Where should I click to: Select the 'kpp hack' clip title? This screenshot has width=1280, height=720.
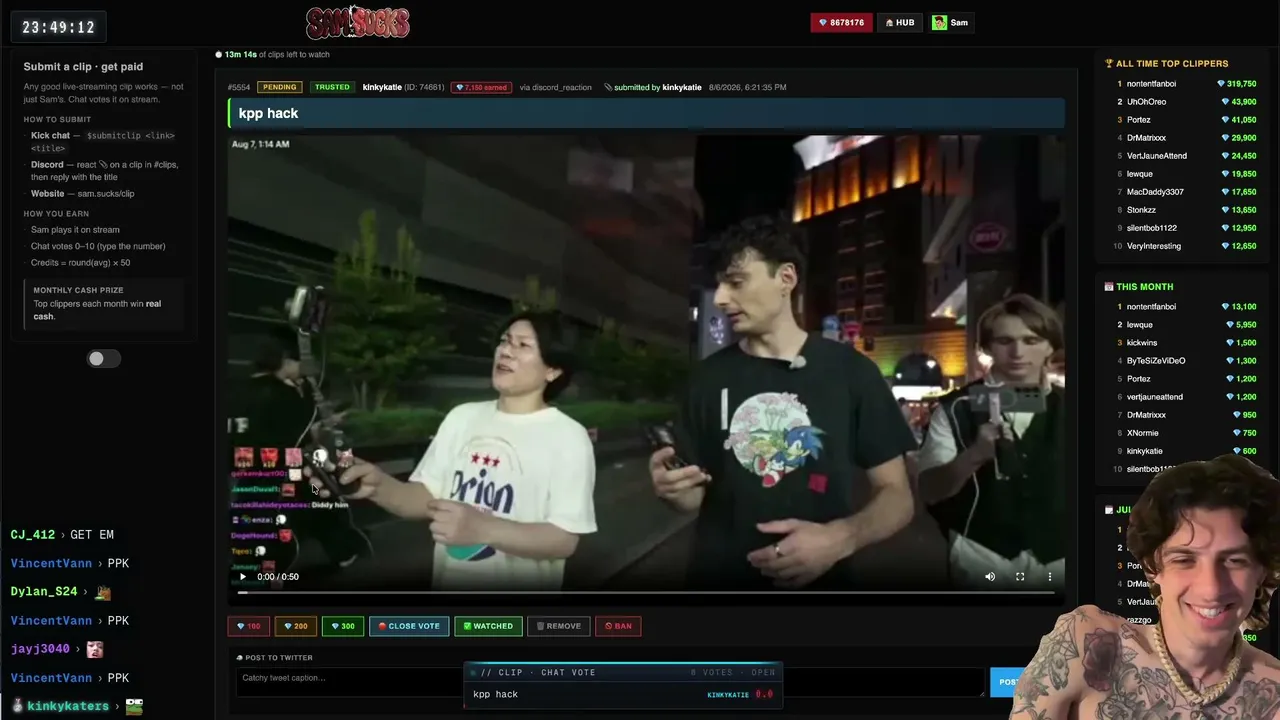coord(268,113)
